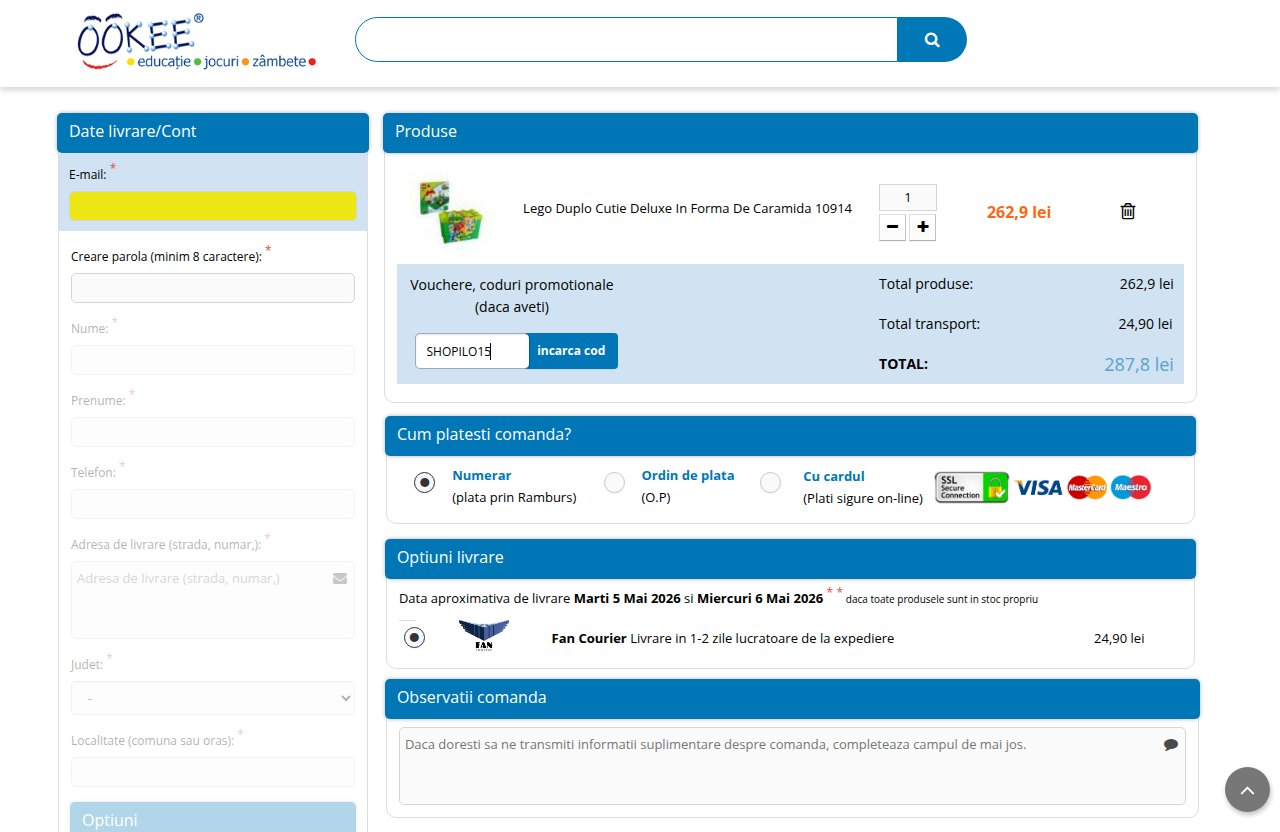Image resolution: width=1280 pixels, height=832 pixels.
Task: Click the Maestro logo
Action: 1131,487
